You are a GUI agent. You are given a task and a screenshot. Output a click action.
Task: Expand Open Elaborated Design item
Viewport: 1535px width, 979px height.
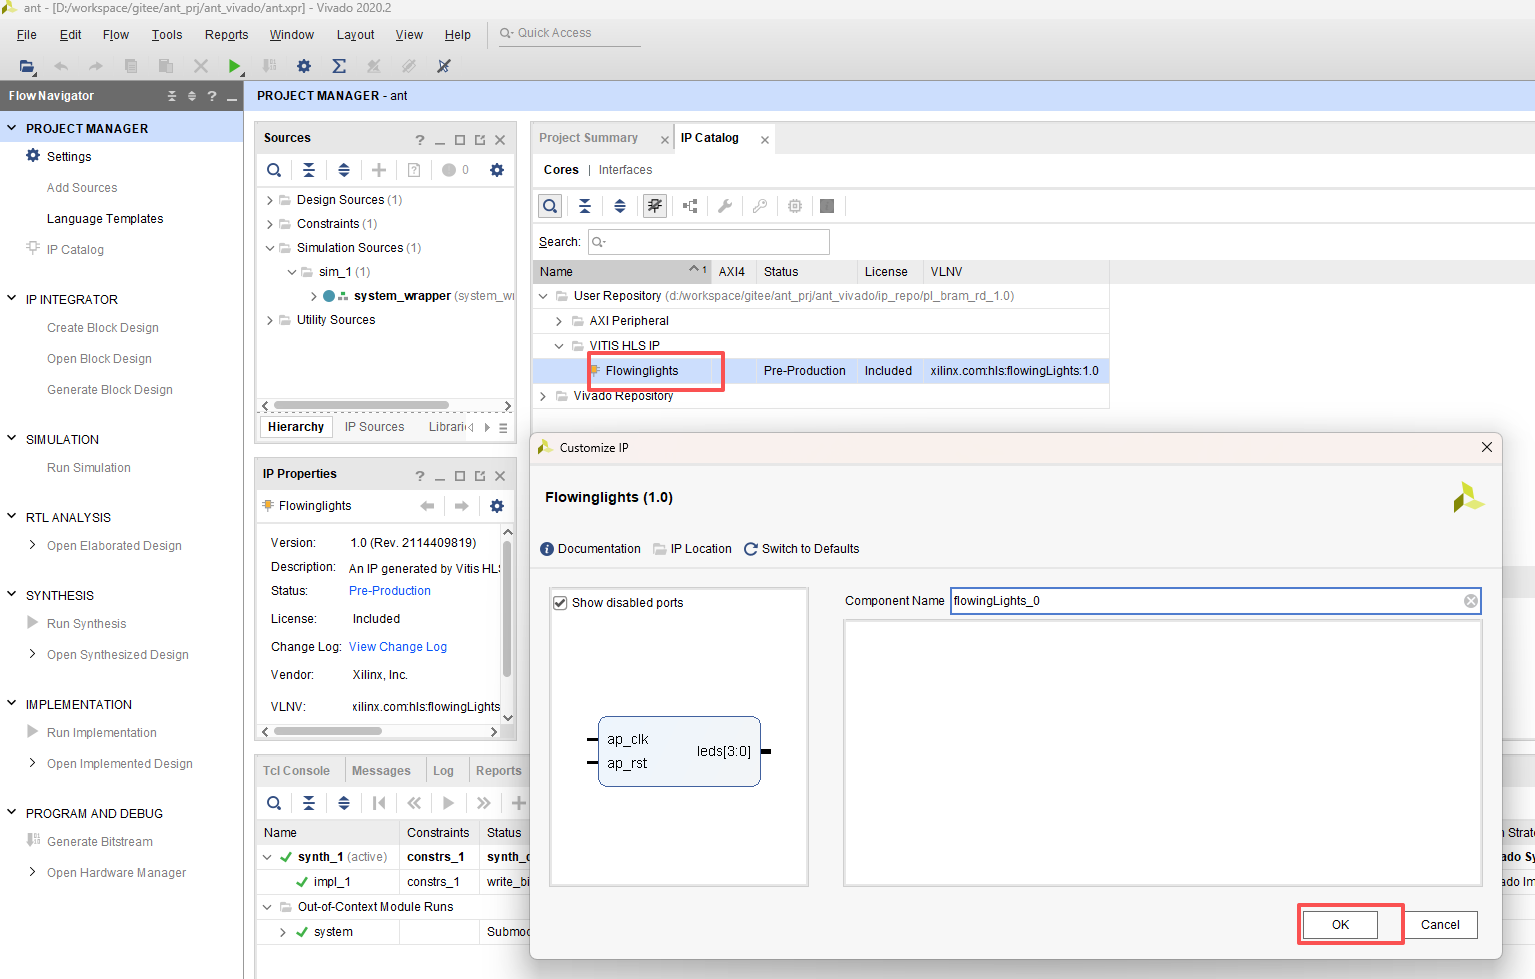point(33,546)
